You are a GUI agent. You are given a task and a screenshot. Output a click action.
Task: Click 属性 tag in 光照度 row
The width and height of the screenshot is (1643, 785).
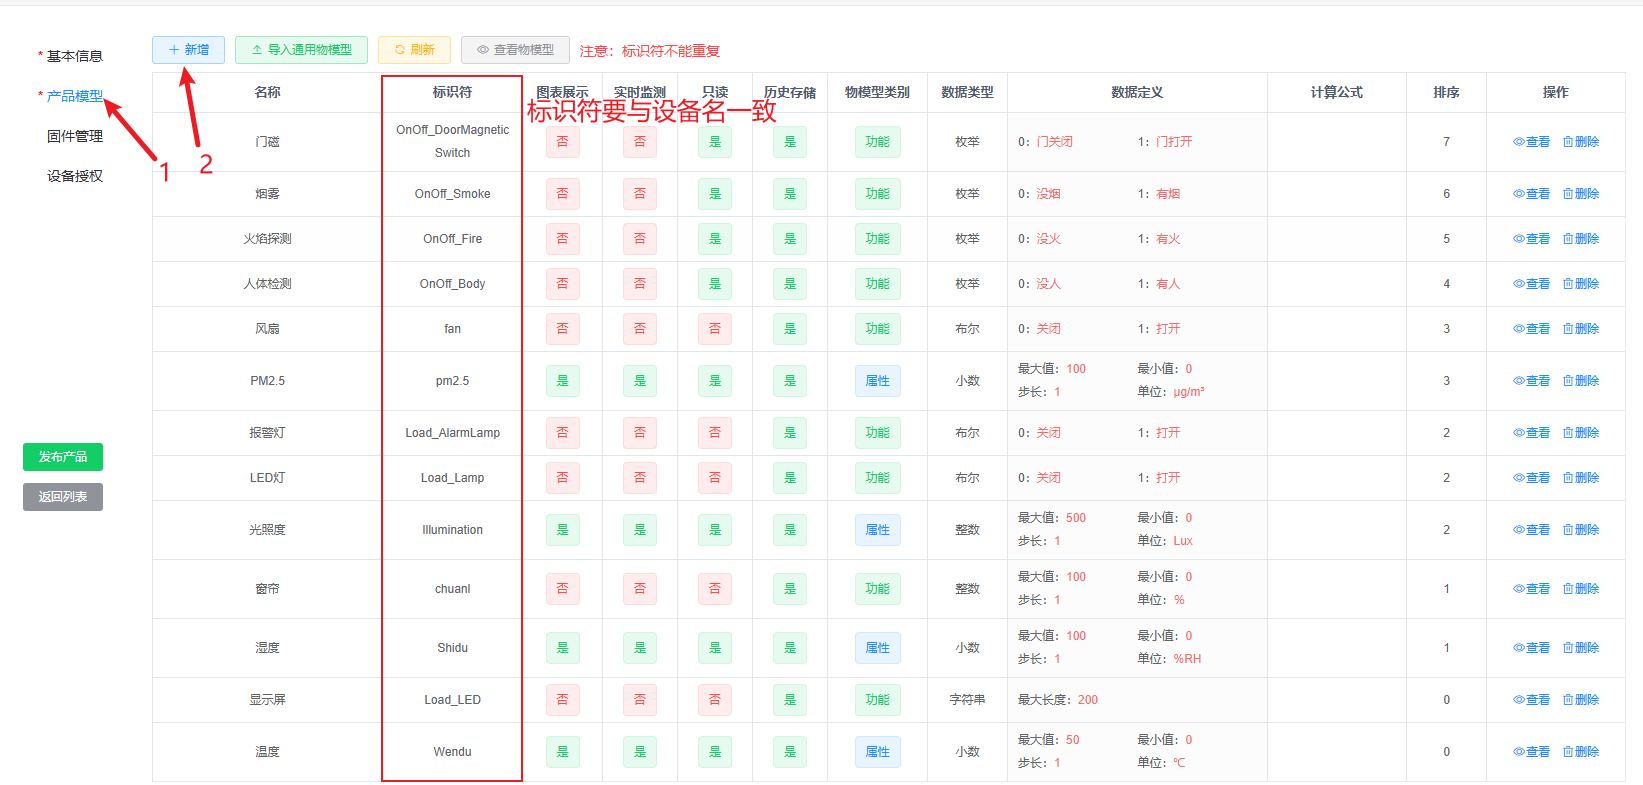(x=877, y=530)
